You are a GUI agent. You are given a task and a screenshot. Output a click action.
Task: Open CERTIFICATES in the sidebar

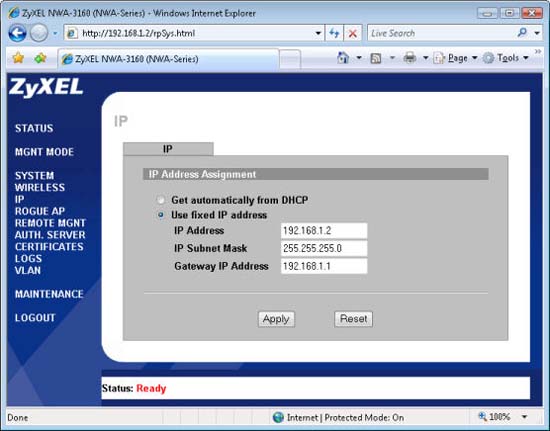49,247
